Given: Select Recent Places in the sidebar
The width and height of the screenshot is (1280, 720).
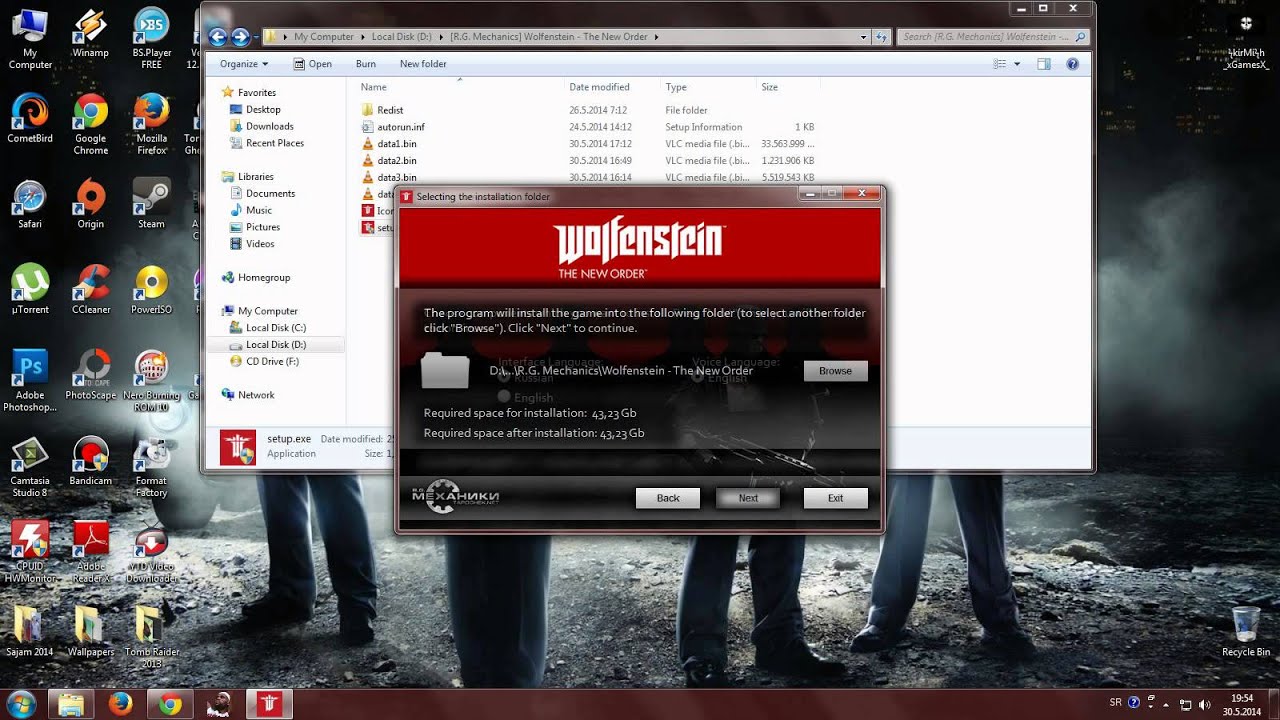Looking at the screenshot, I should click(275, 143).
